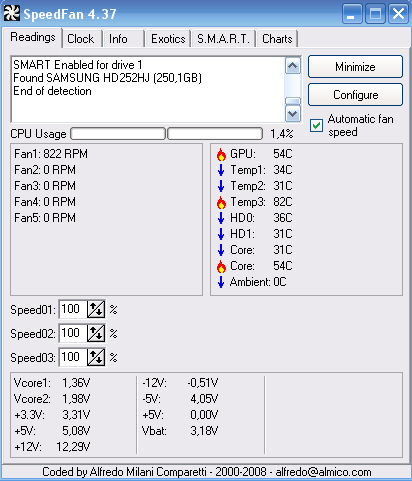Click the first CPU Usage bar
The height and width of the screenshot is (481, 412).
[x=118, y=134]
